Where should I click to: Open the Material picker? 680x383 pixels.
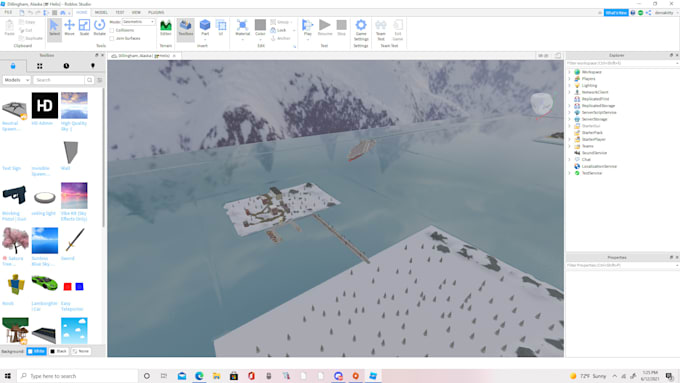click(242, 28)
